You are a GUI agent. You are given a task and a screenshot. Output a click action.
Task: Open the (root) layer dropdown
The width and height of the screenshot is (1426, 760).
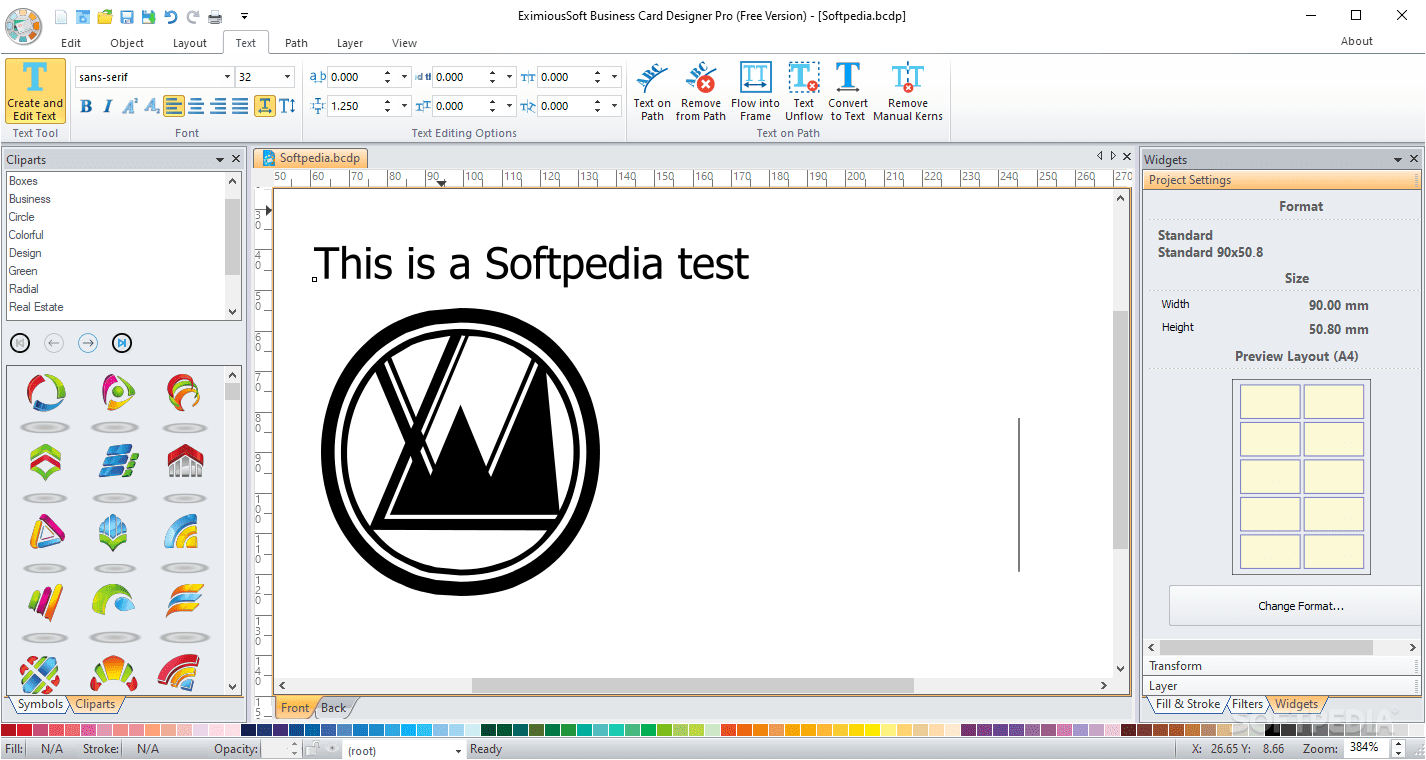click(x=458, y=750)
